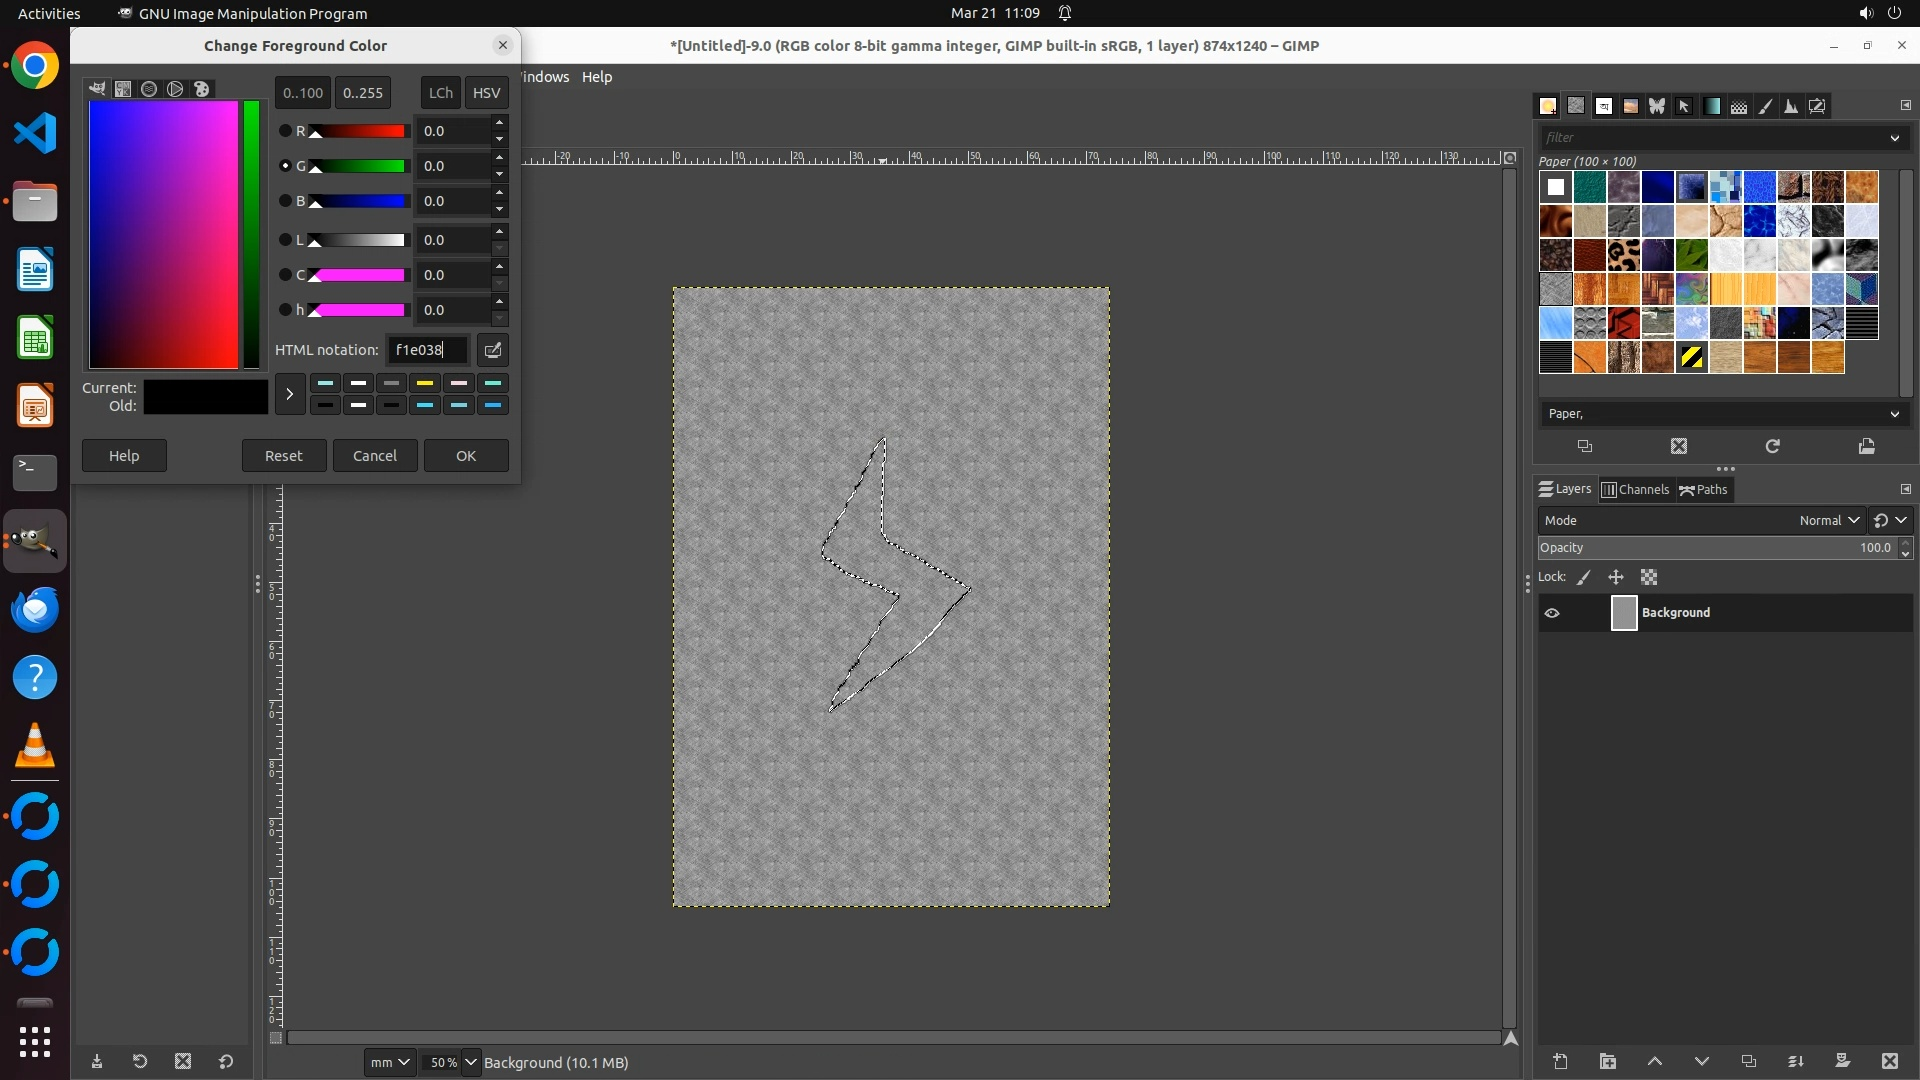Click the eyedropper icon beside HTML notation
Image resolution: width=1920 pixels, height=1080 pixels.
493,350
